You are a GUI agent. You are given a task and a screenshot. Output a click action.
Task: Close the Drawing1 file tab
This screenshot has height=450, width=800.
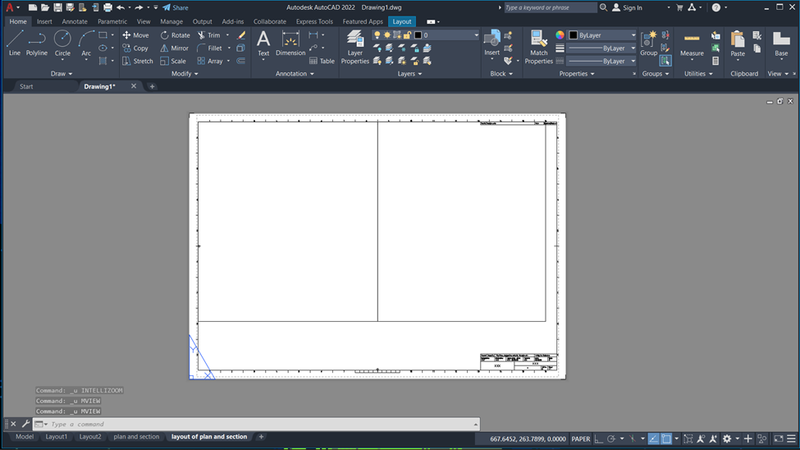tap(134, 86)
